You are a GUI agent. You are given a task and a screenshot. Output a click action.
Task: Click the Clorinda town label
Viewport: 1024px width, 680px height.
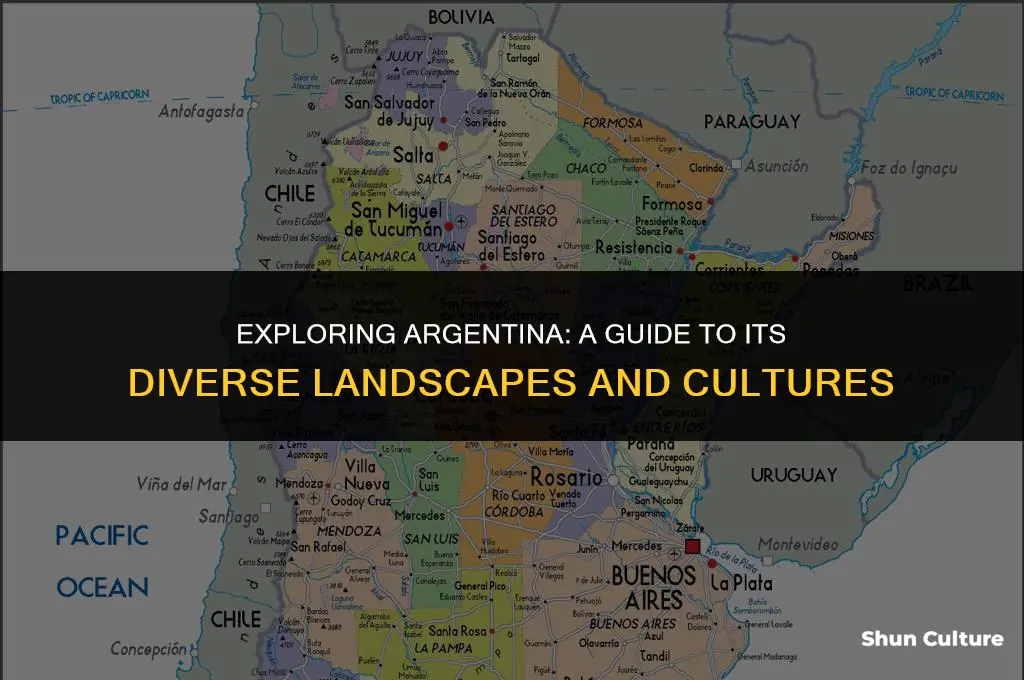[706, 168]
